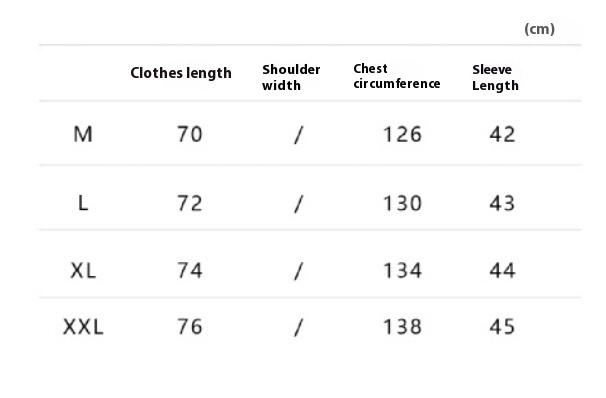Select sleeve length value 42
606x398 pixels.
[502, 134]
